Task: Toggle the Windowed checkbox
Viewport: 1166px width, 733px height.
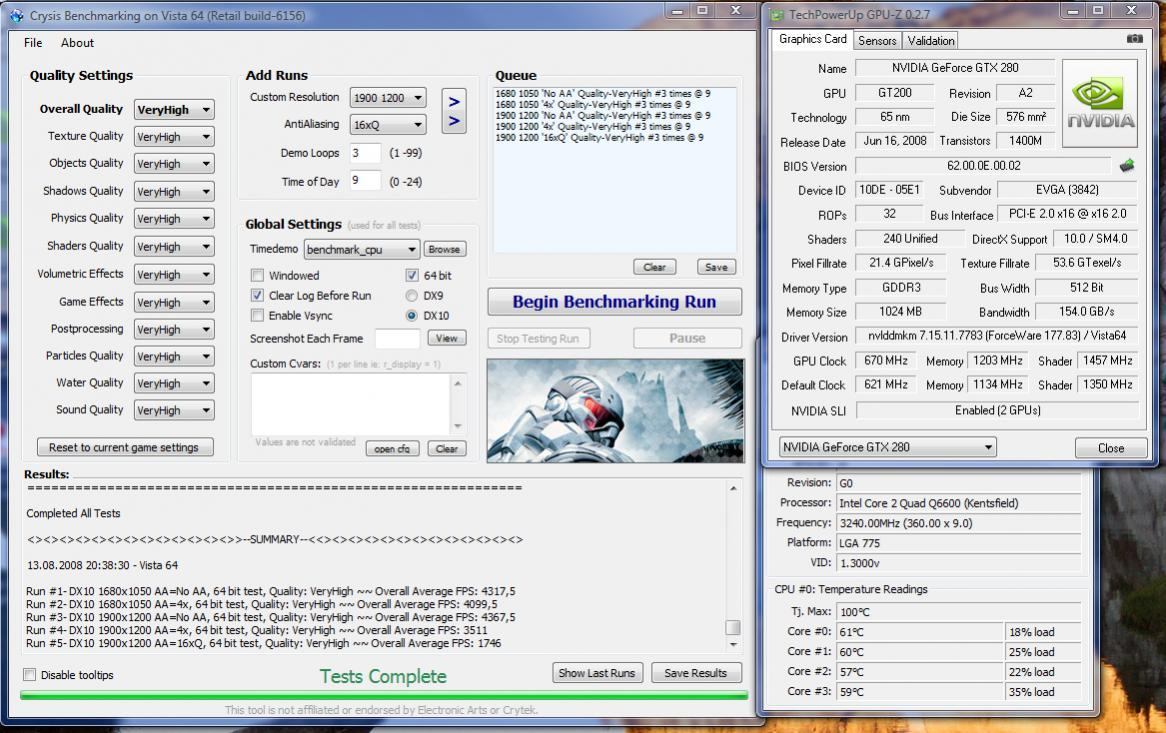Action: coord(257,275)
